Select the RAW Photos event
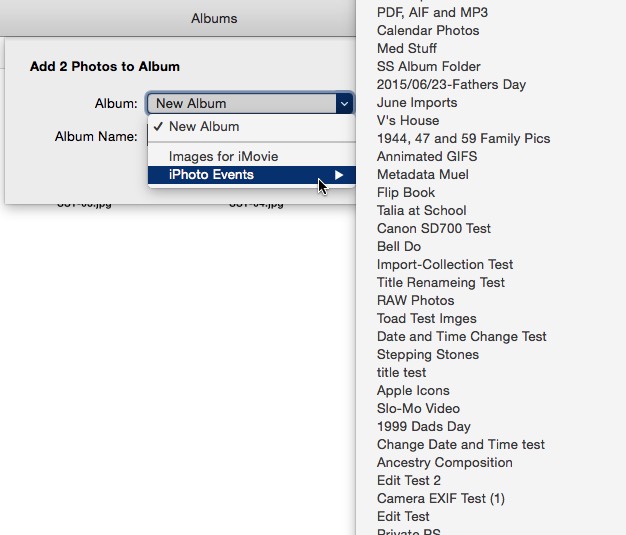The height and width of the screenshot is (535, 626). tap(416, 300)
